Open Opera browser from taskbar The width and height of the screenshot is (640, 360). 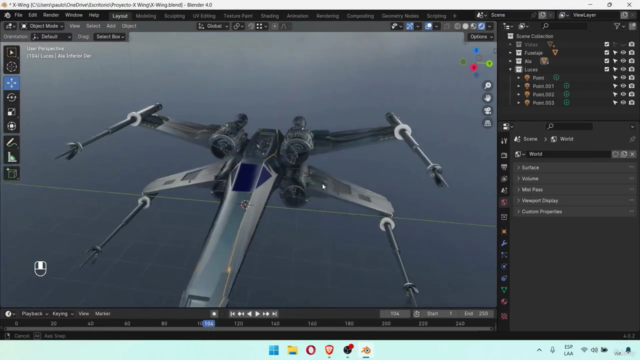click(311, 350)
